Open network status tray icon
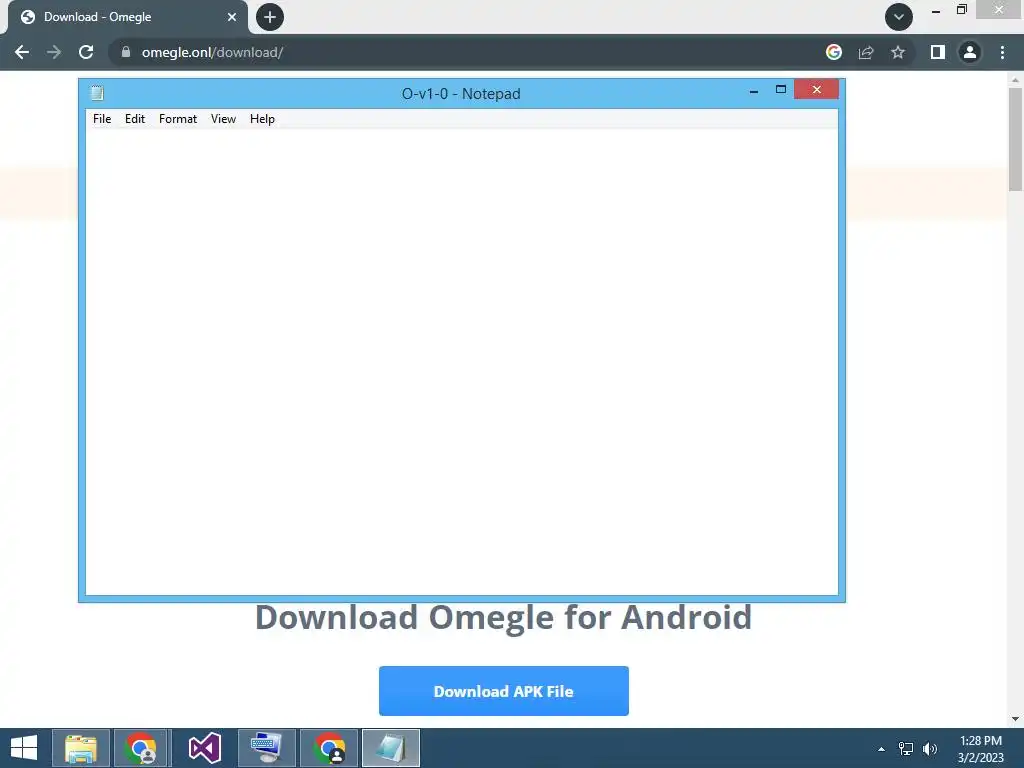The height and width of the screenshot is (768, 1024). coord(906,749)
